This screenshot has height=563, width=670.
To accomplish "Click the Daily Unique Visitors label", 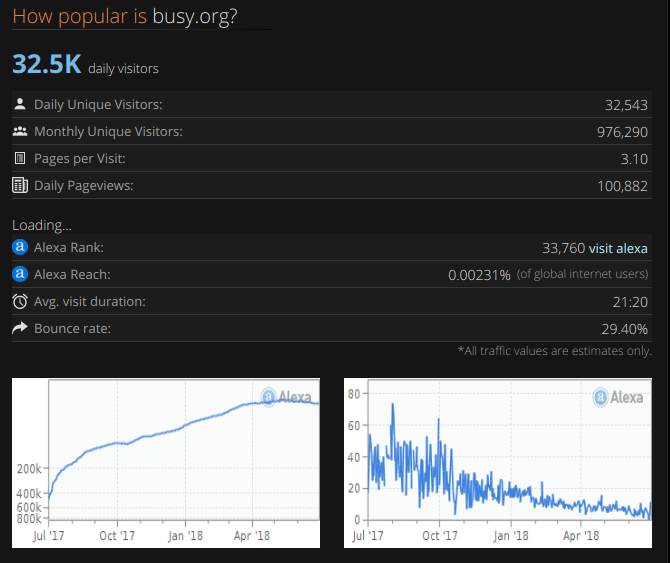I will pos(98,105).
